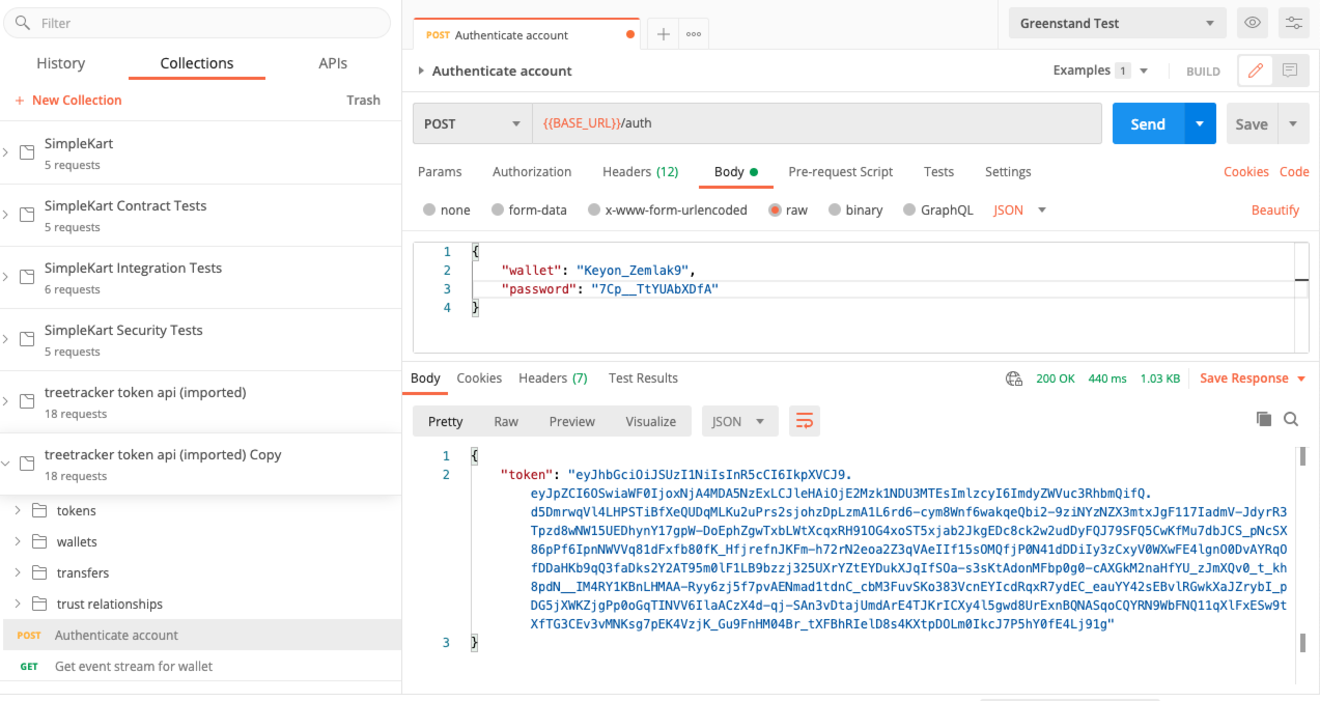Open new tab with plus icon
Viewport: 1320px width, 701px height.
663,34
